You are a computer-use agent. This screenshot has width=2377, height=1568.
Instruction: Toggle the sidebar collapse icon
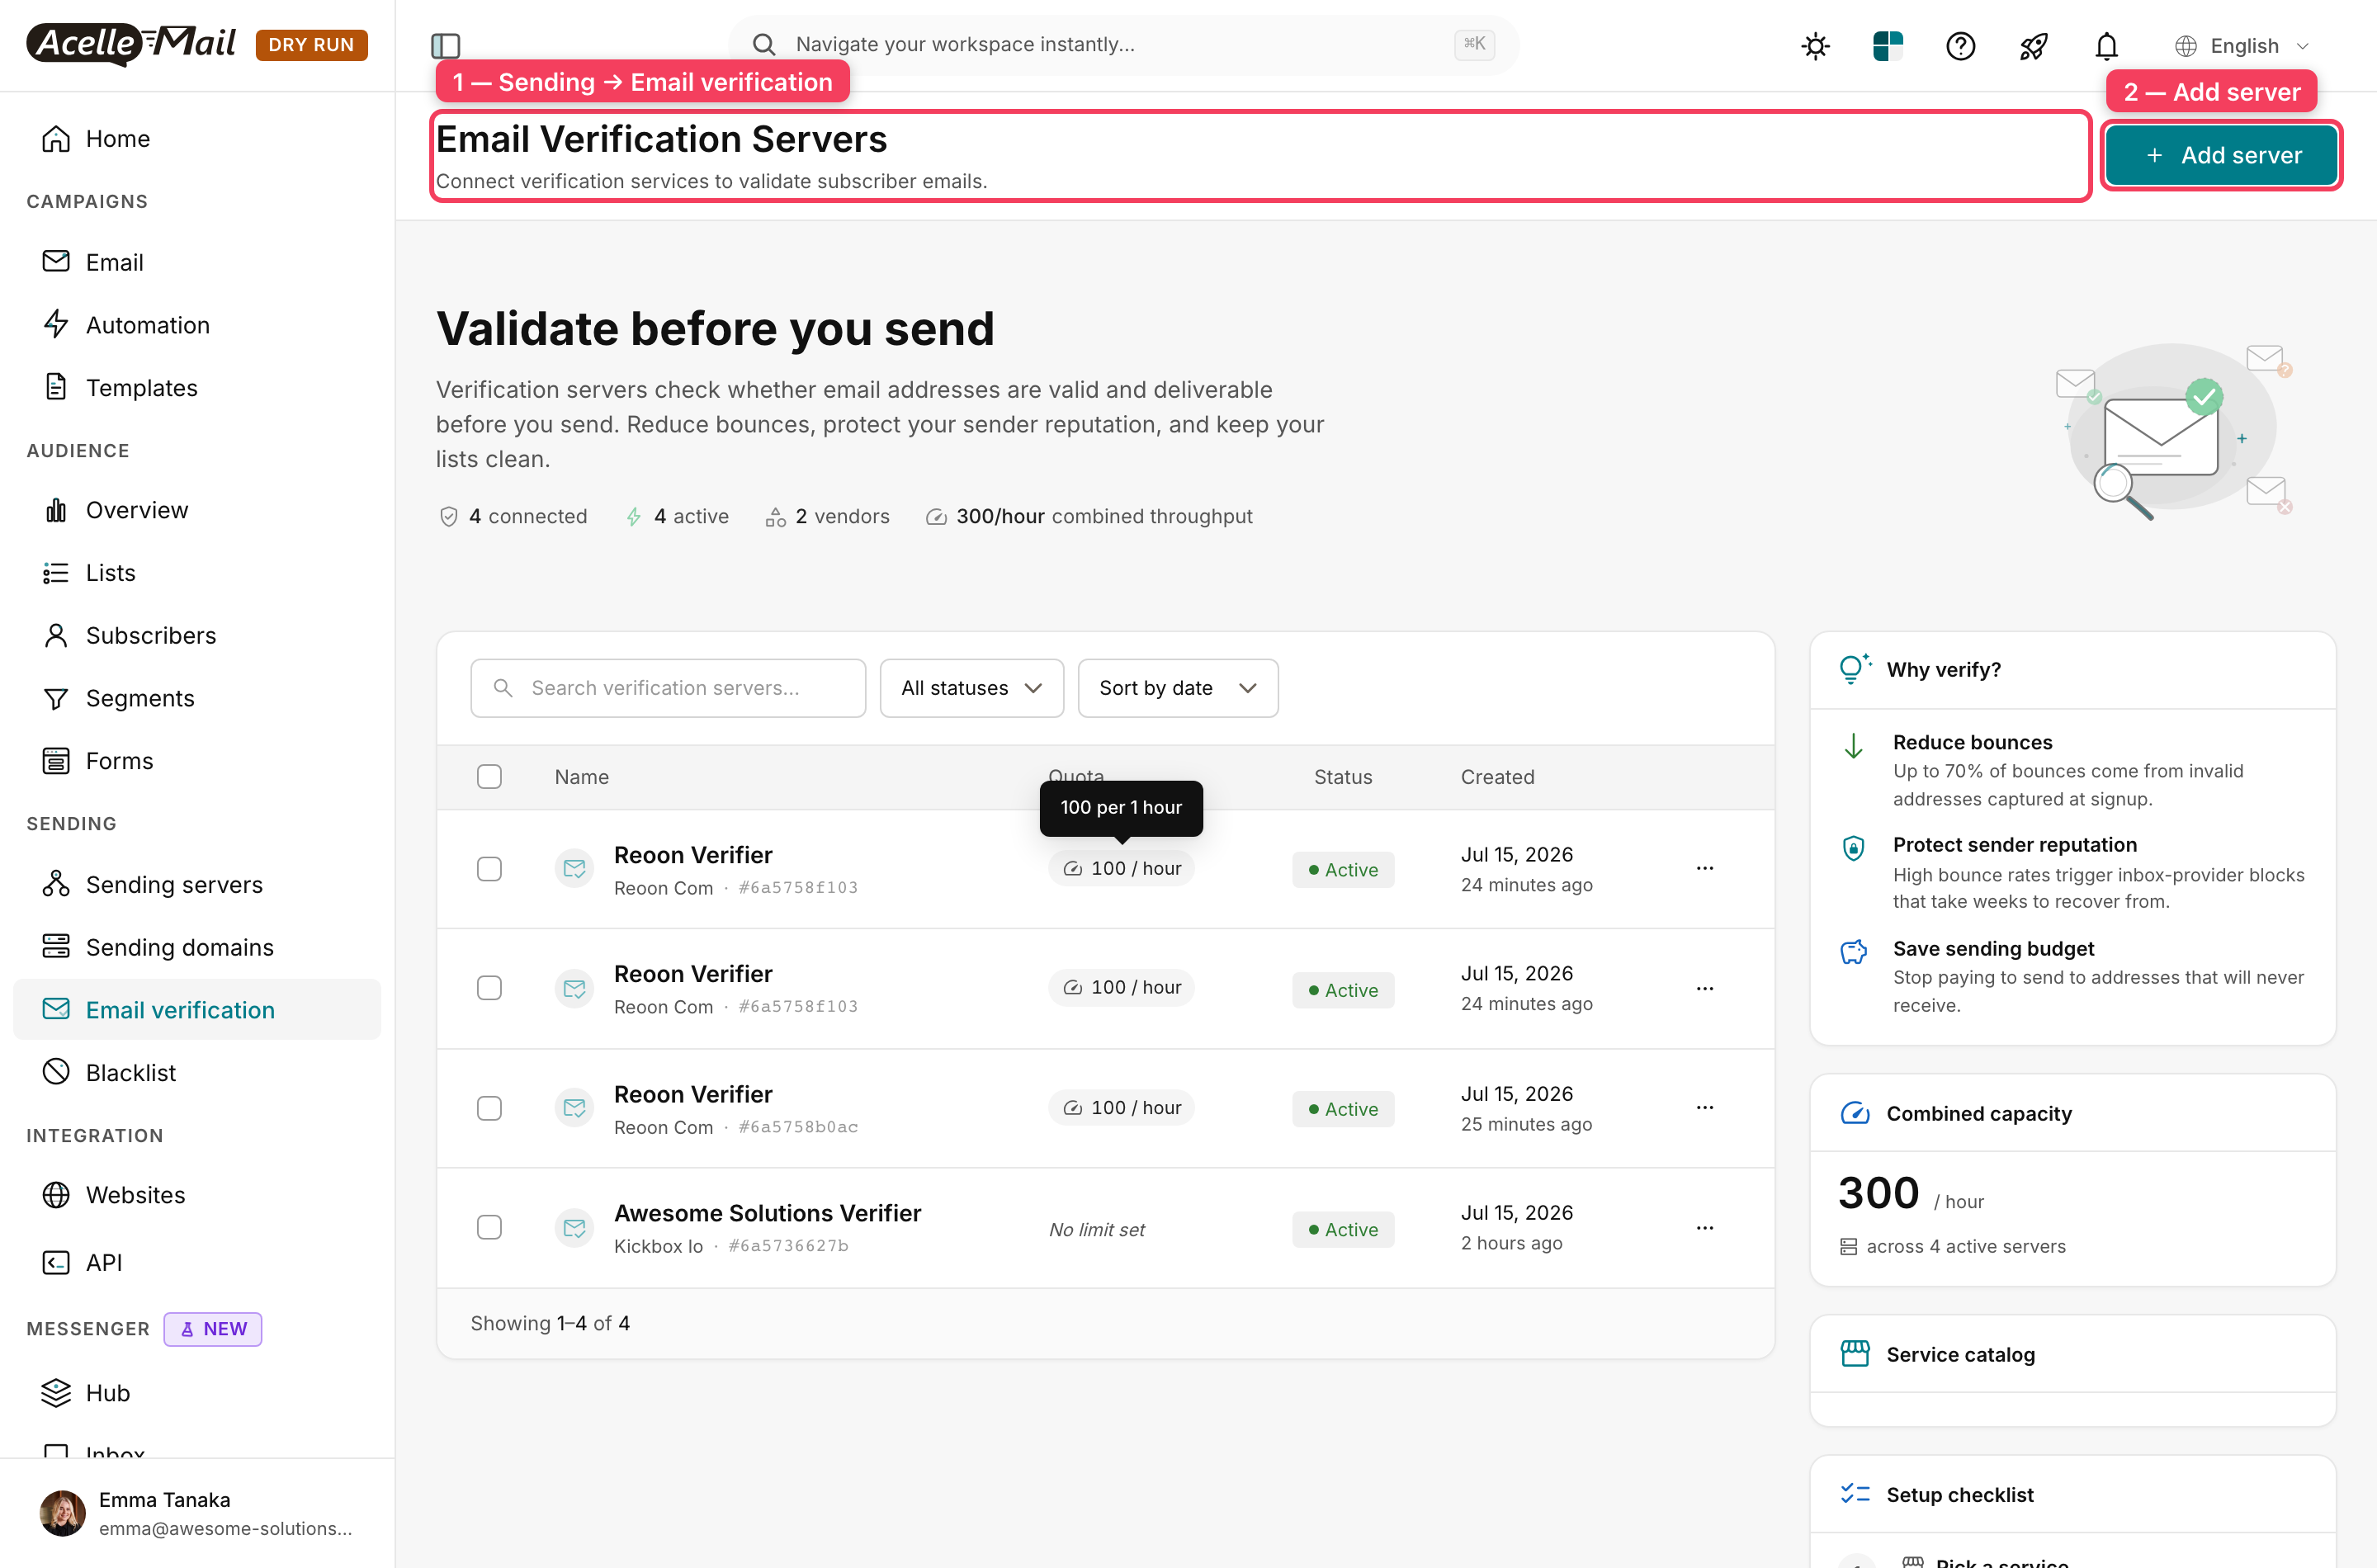pos(445,45)
